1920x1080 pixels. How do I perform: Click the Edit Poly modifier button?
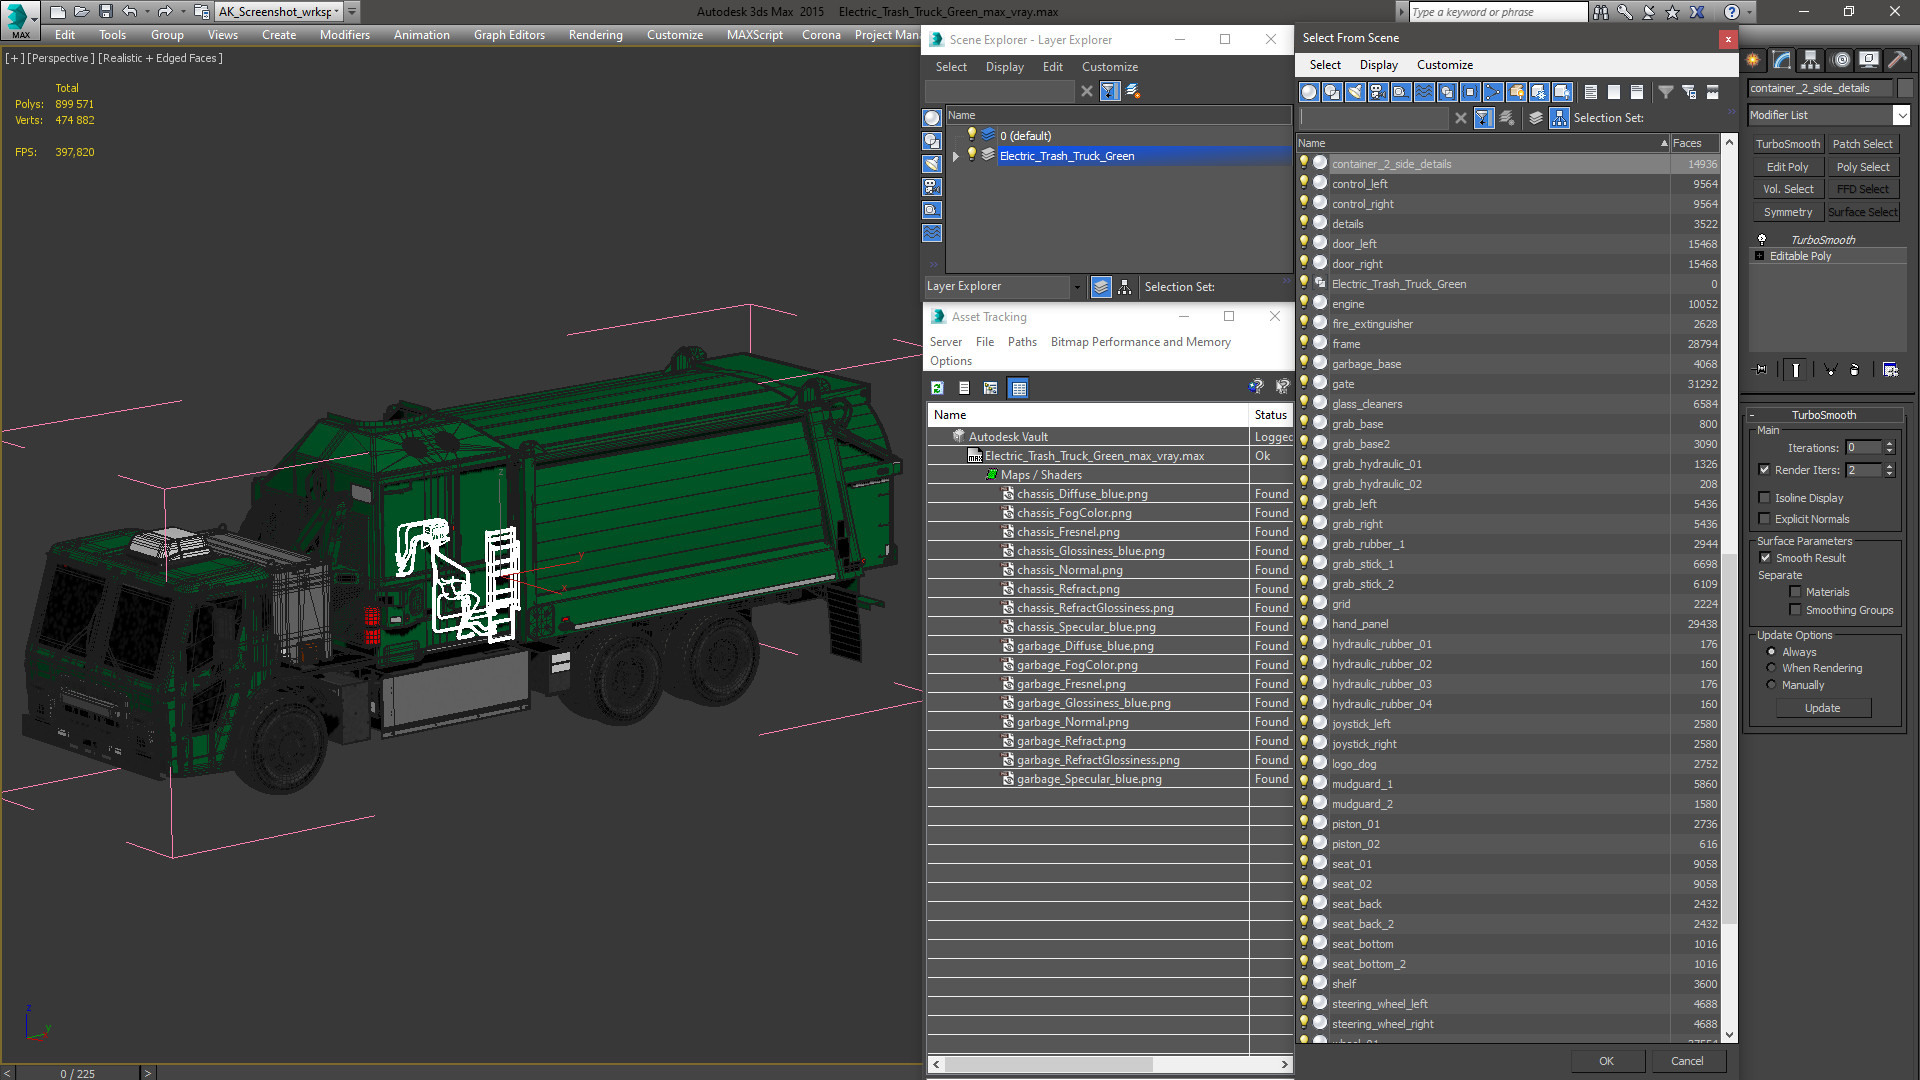1787,167
